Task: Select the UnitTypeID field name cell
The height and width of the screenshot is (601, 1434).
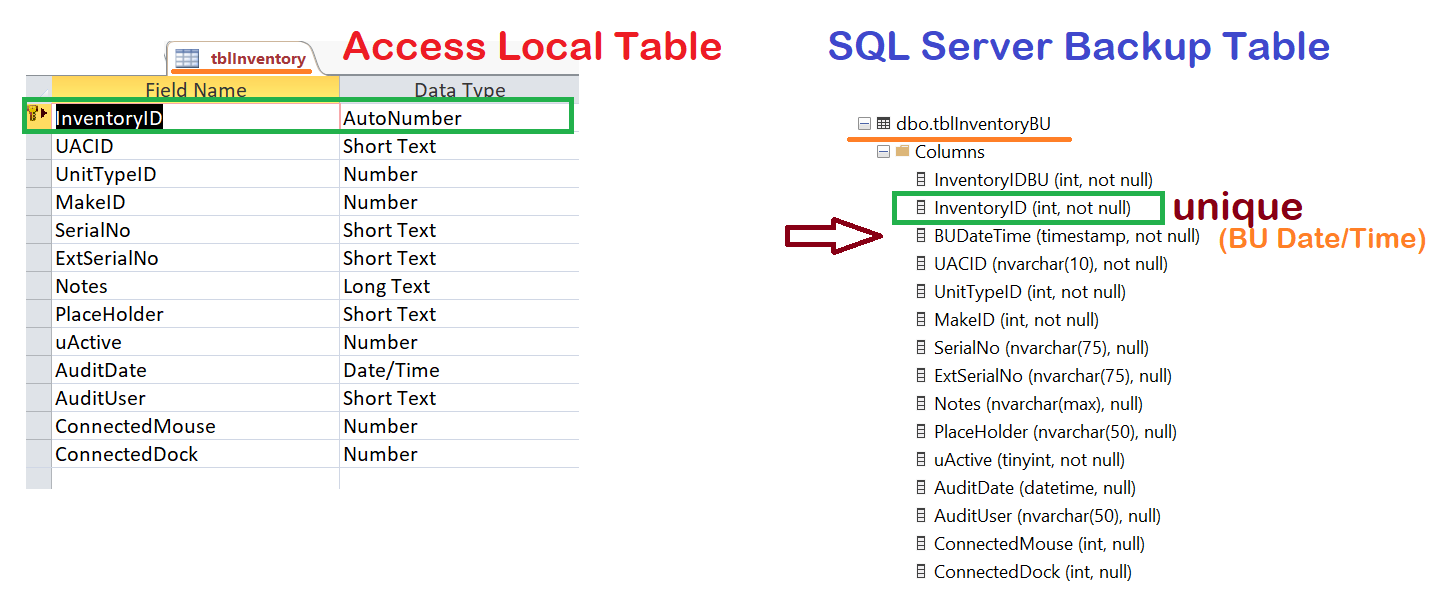Action: 196,174
